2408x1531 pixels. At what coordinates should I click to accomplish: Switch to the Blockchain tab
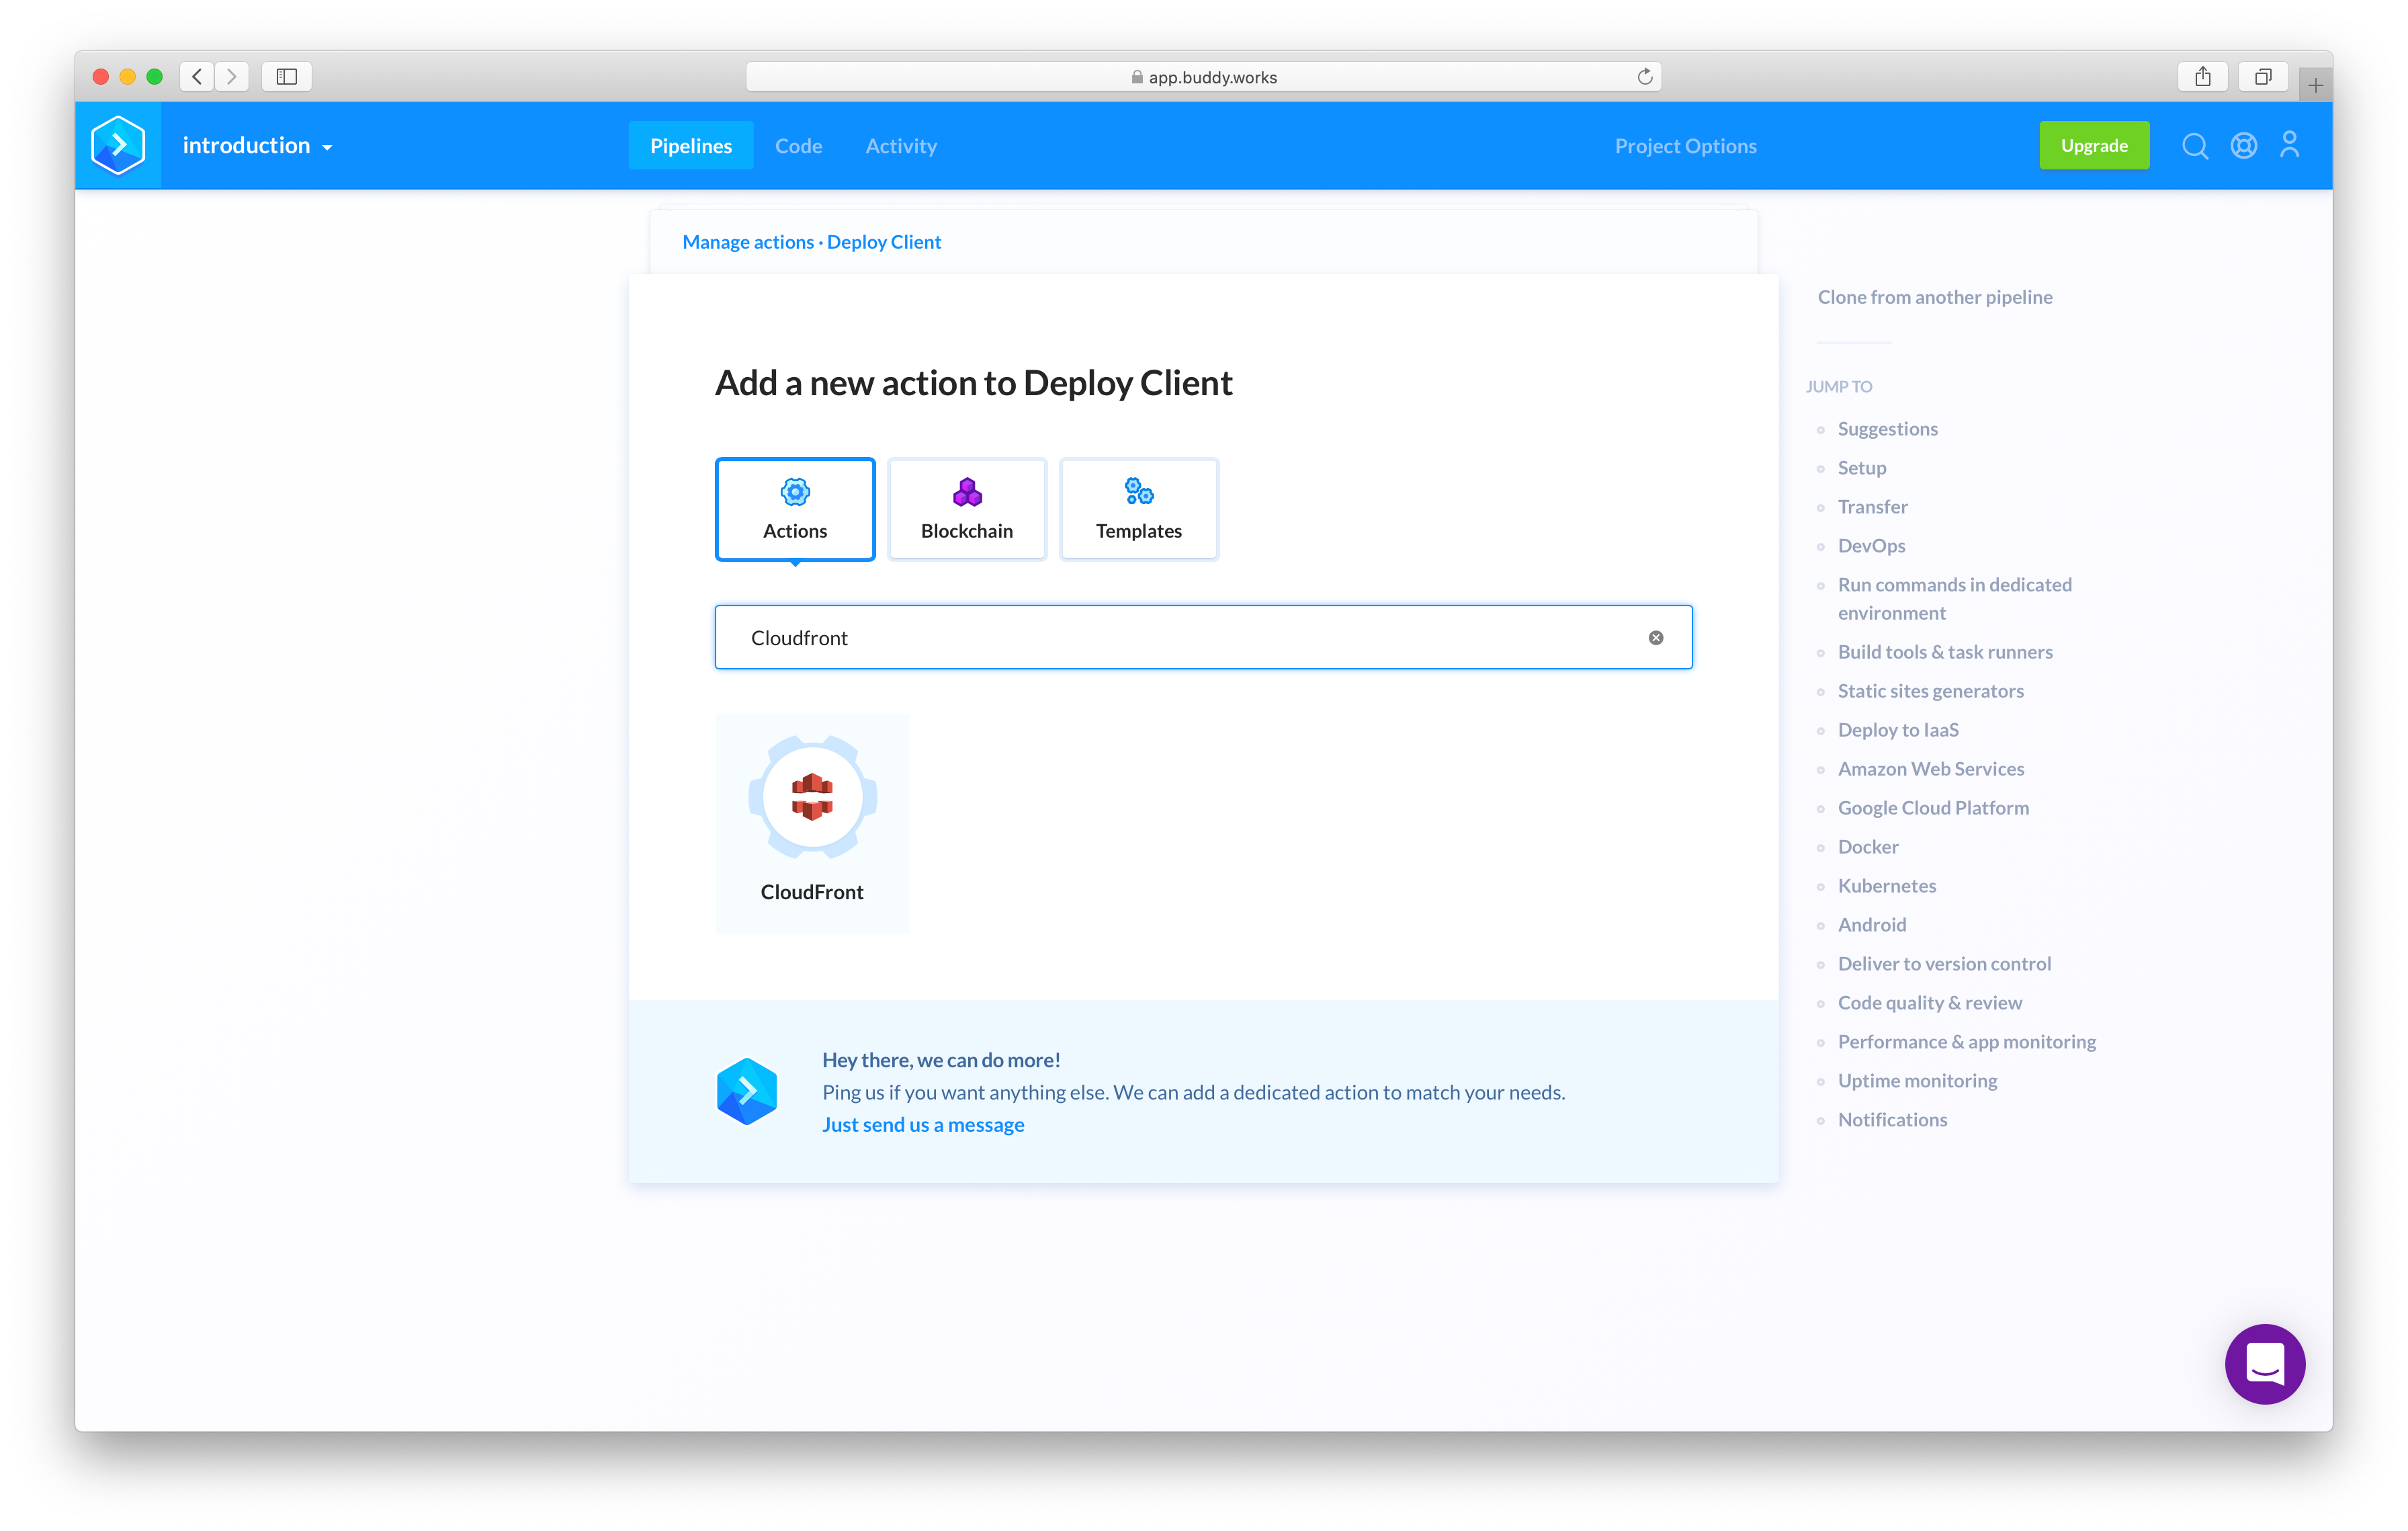click(x=966, y=509)
